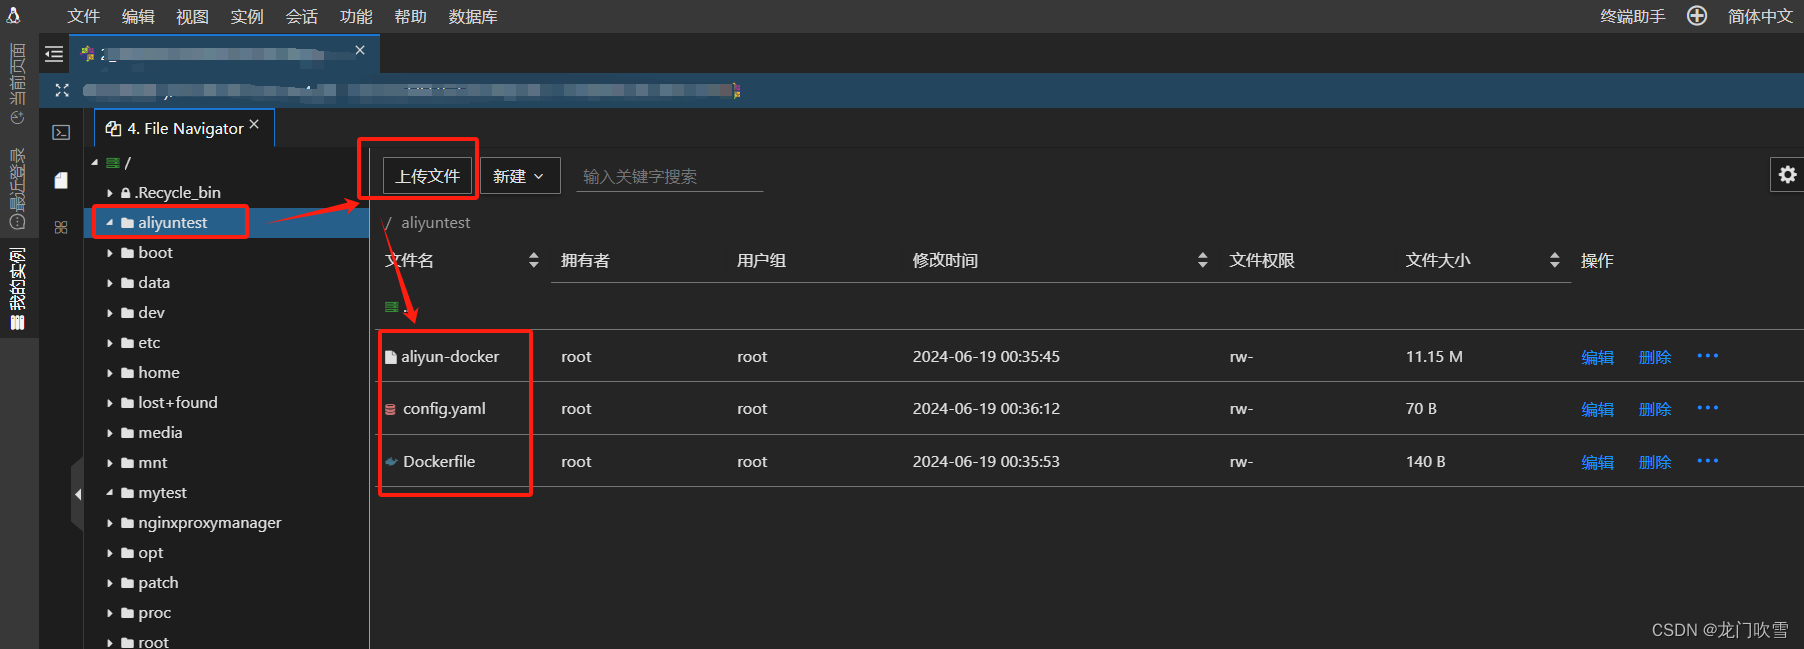Open 当前页面 side panel tab
Image resolution: width=1804 pixels, height=649 pixels.
tap(17, 84)
